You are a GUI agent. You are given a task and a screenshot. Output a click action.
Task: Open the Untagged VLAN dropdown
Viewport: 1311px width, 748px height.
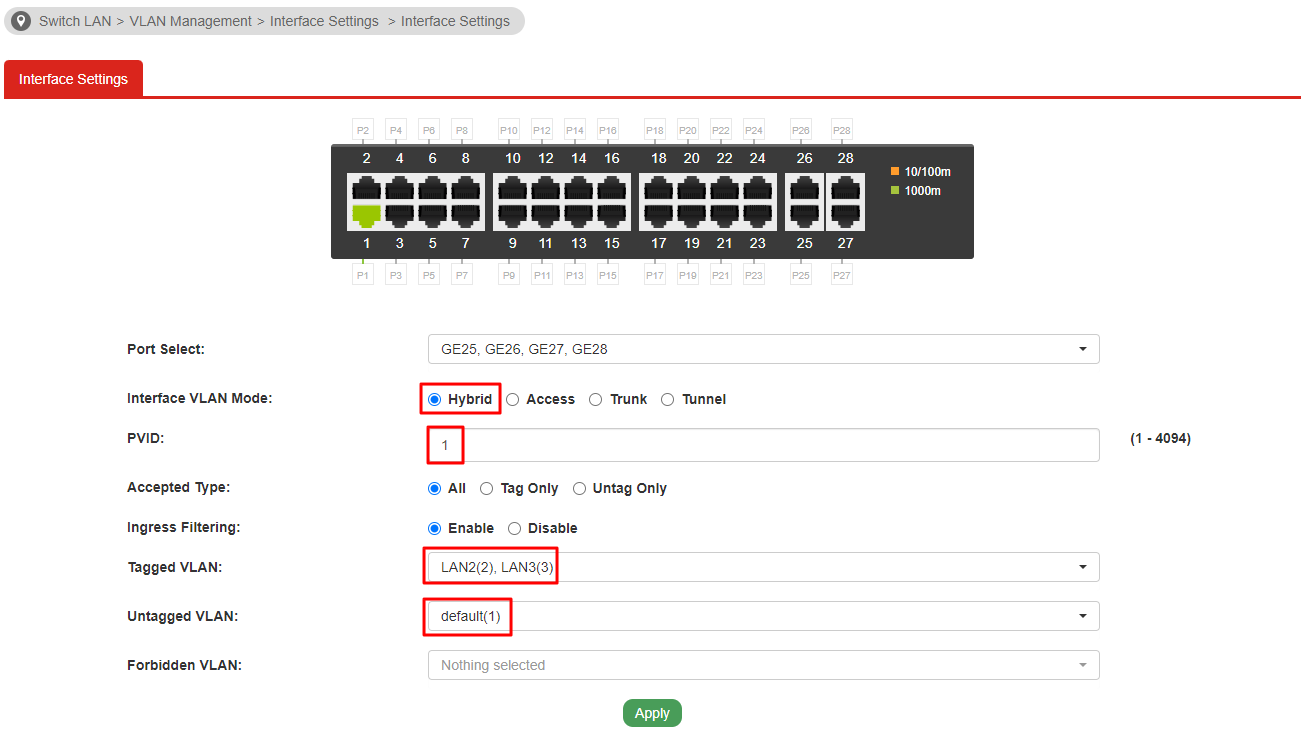point(763,616)
